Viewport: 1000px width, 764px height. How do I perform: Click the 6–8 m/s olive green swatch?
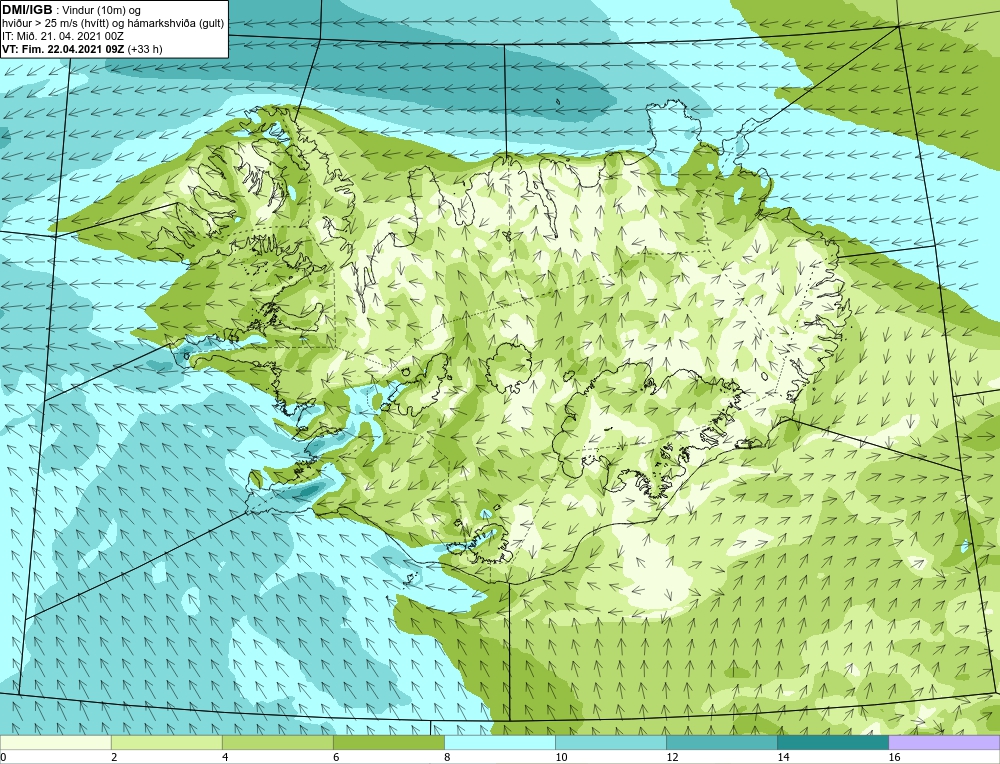point(389,742)
